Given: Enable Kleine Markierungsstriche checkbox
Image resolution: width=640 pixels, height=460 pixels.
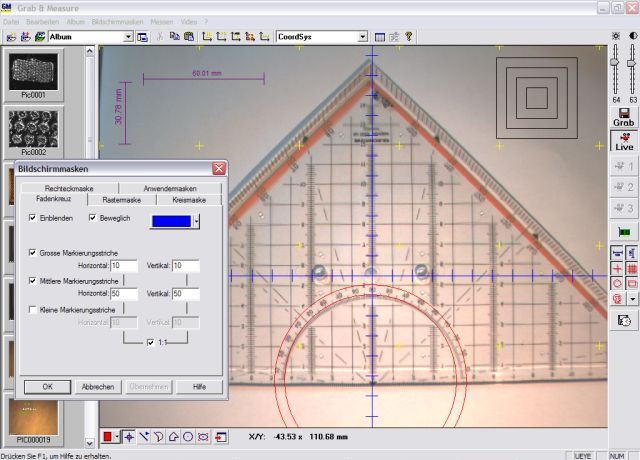Looking at the screenshot, I should (33, 310).
